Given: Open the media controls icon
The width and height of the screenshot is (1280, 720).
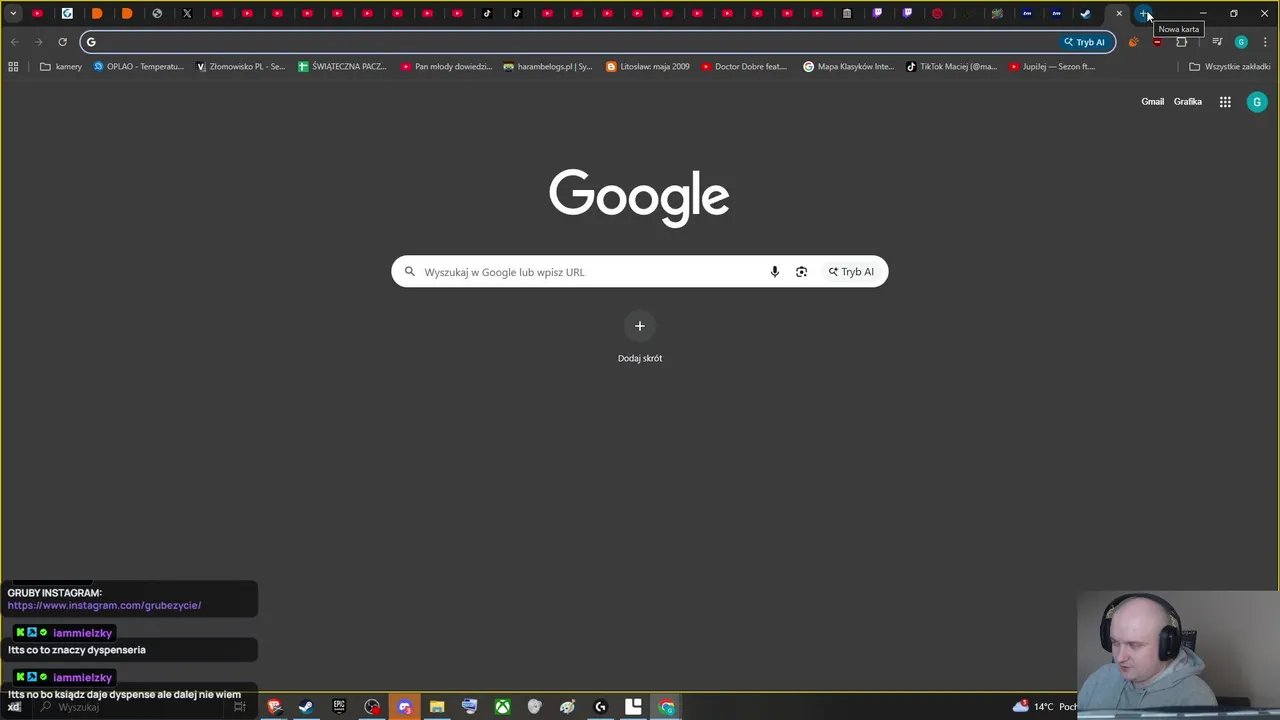Looking at the screenshot, I should click(x=1217, y=42).
